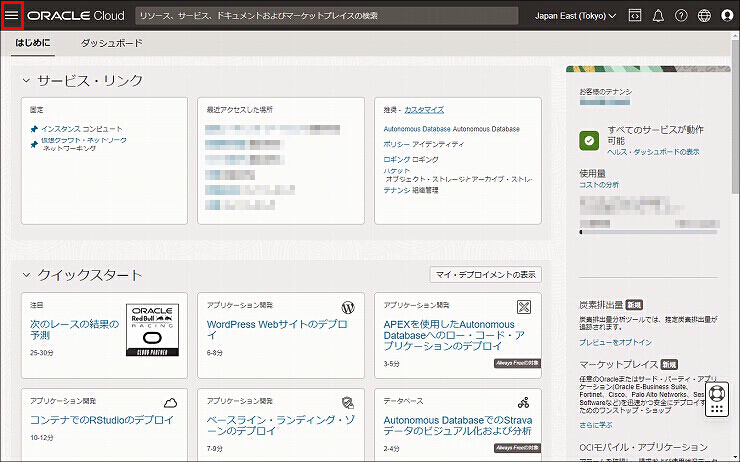740x462 pixels.
Task: Click the pin icon next to 仮想クラウド・ネットワーク
Action: point(34,144)
